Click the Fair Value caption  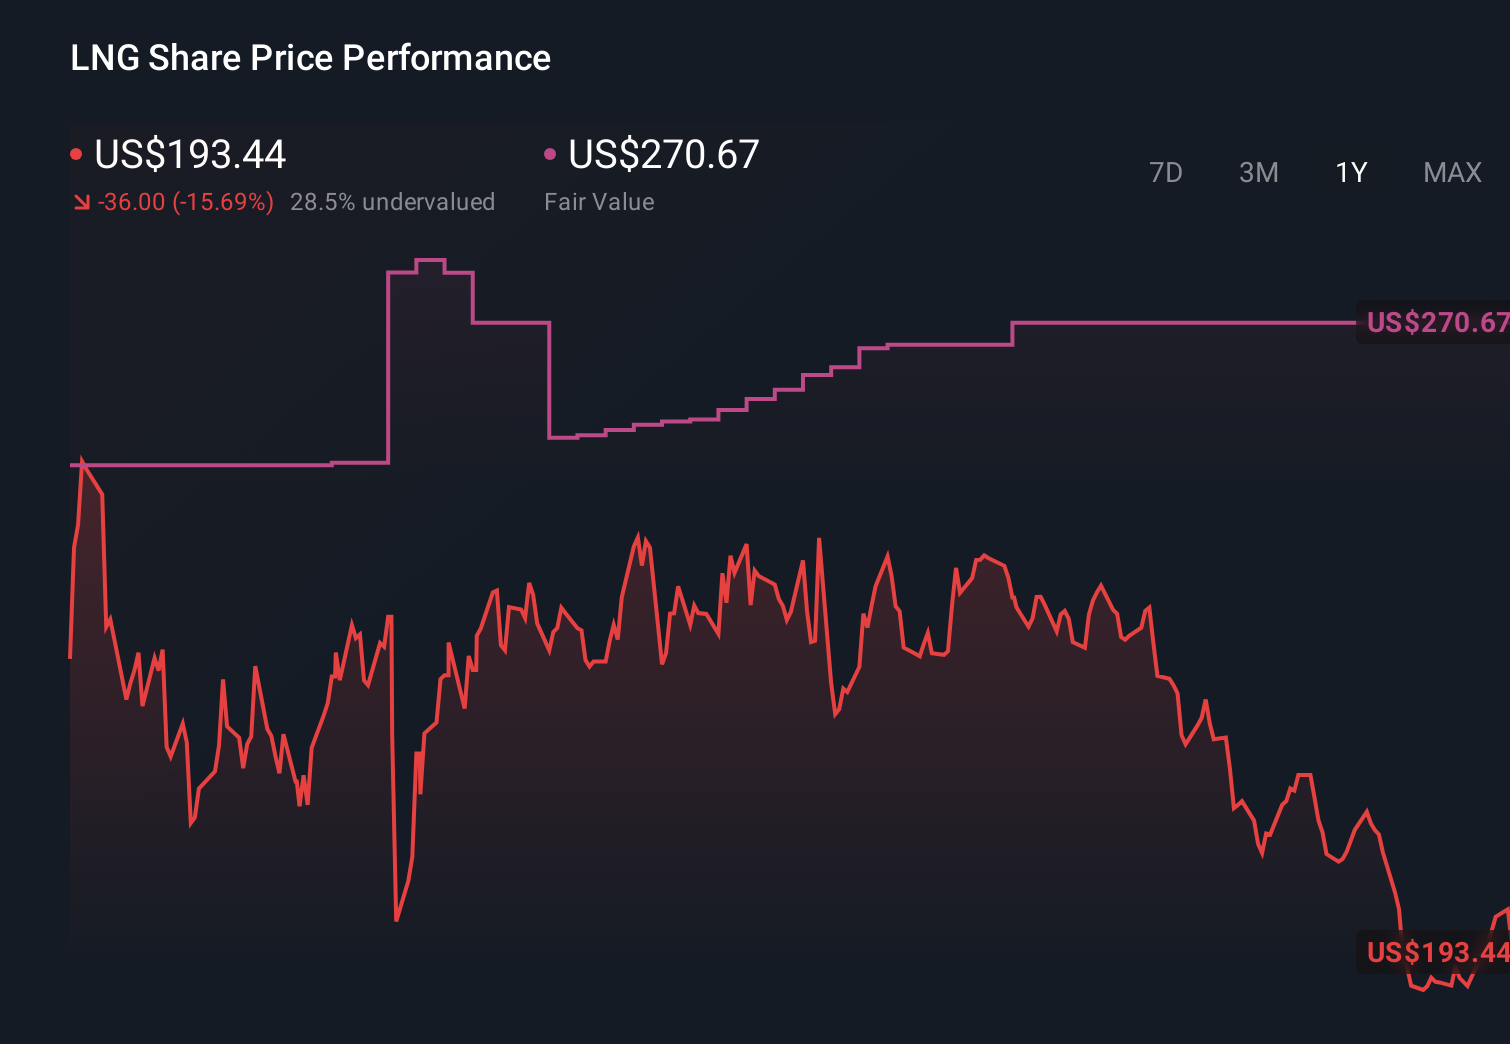point(599,201)
